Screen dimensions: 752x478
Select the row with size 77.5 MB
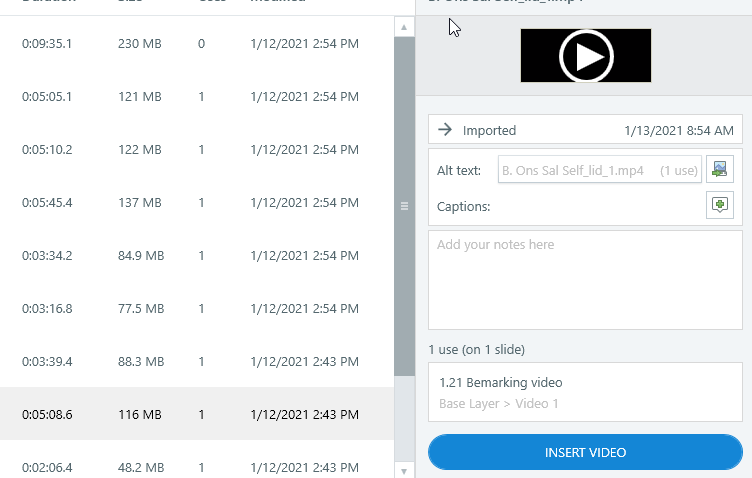197,308
